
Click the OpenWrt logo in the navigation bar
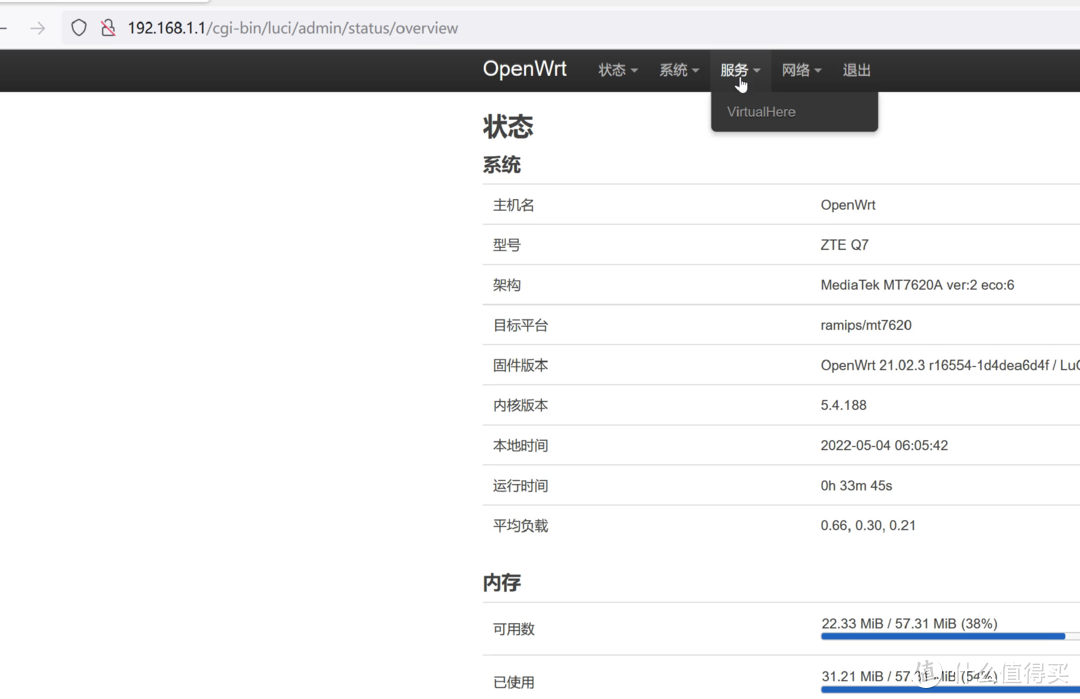[x=525, y=69]
